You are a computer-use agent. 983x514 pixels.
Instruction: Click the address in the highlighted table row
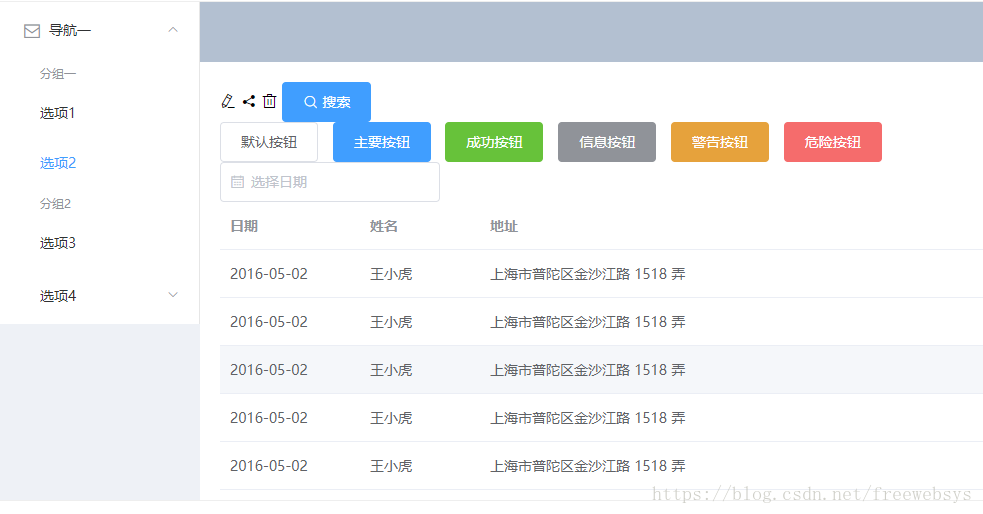click(x=587, y=370)
